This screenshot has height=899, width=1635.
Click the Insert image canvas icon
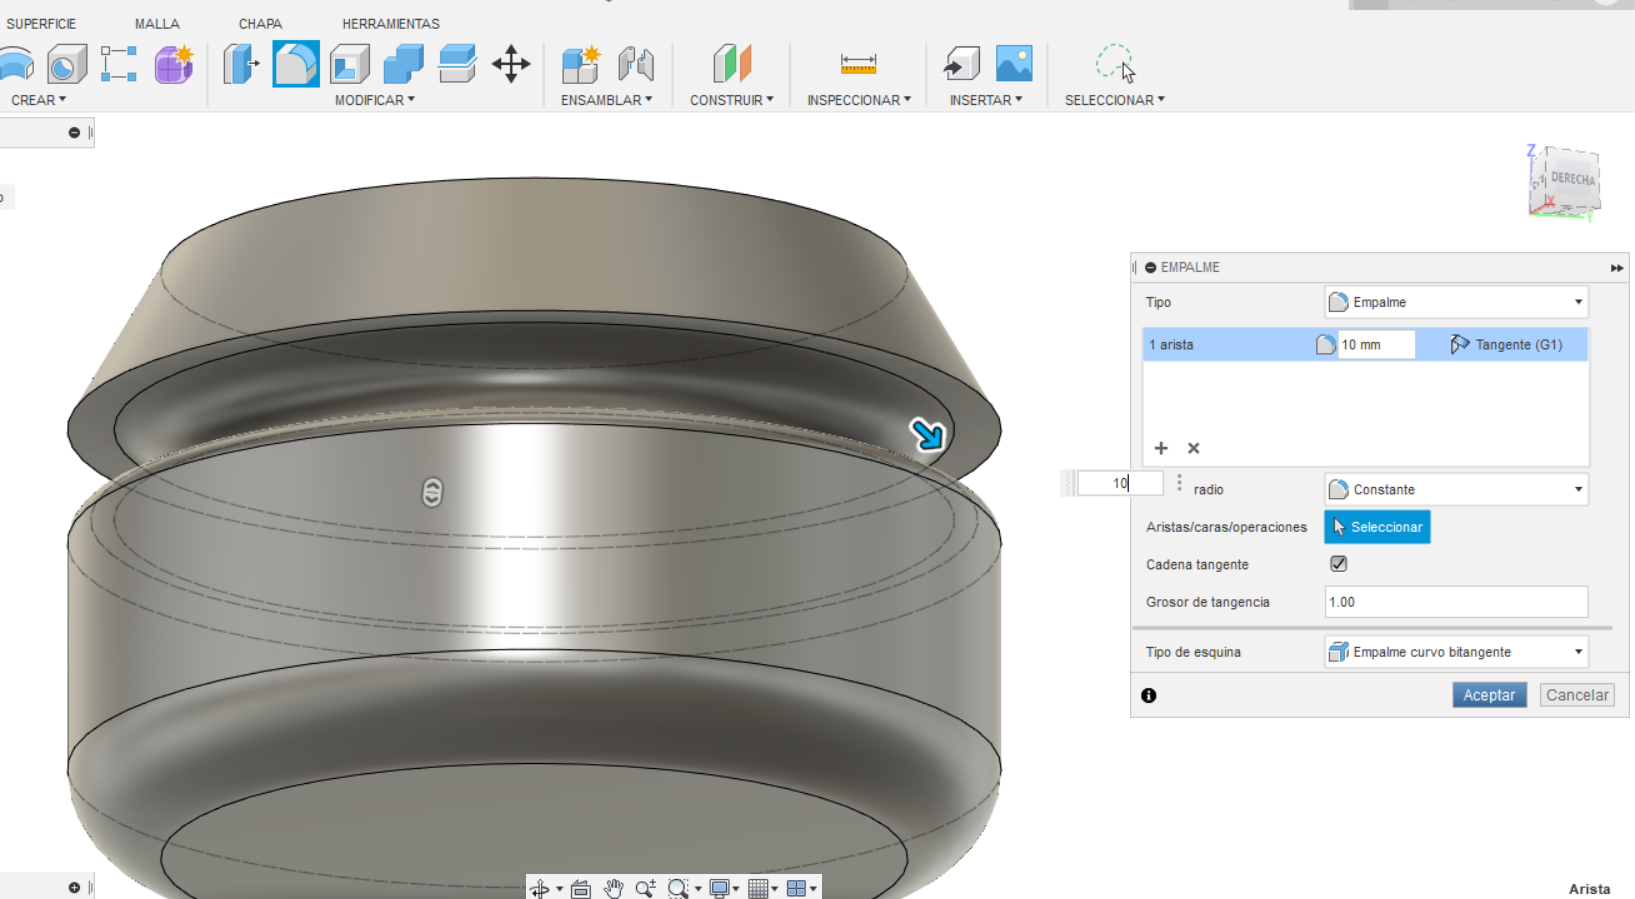(1014, 64)
